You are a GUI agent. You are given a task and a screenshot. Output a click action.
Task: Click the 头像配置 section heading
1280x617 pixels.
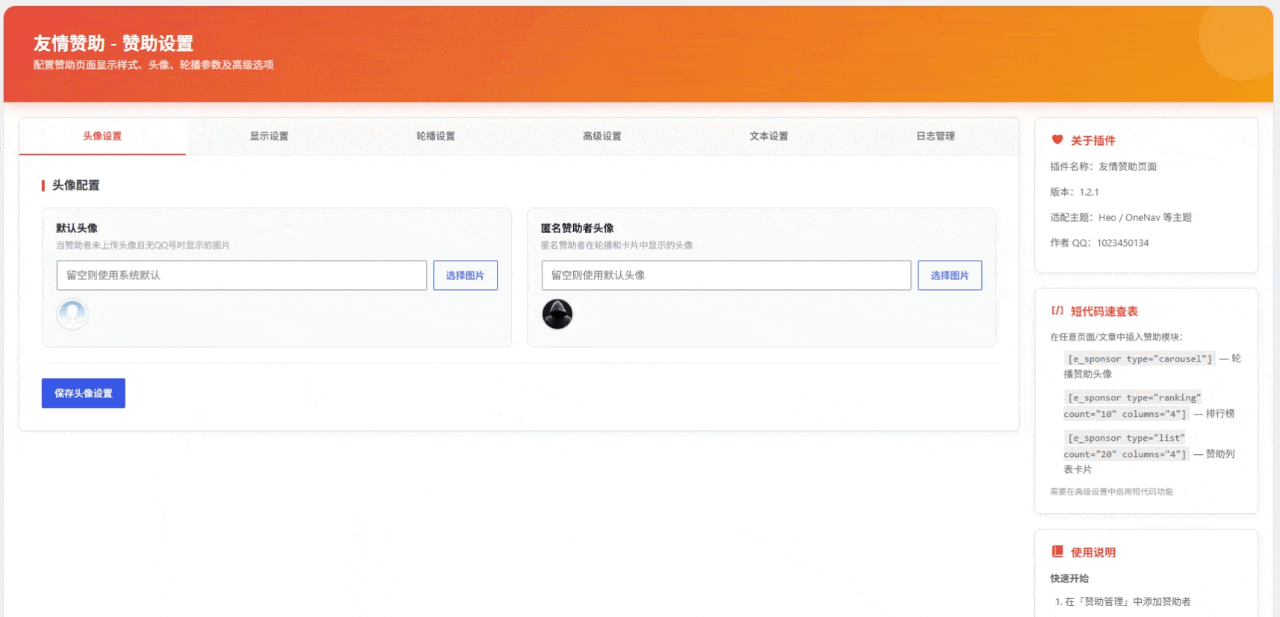point(75,185)
